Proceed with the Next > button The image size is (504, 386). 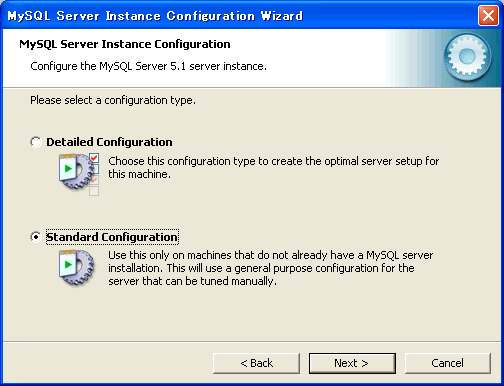pyautogui.click(x=352, y=363)
